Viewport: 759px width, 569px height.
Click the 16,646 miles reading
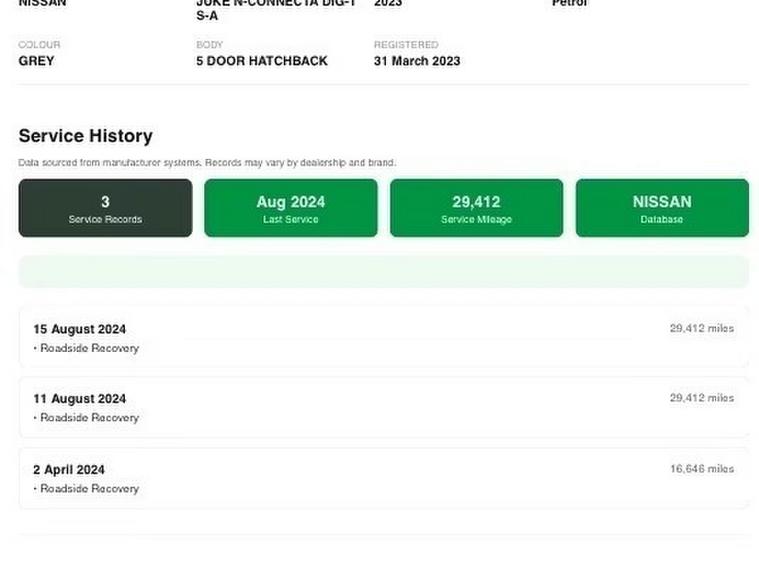(701, 469)
